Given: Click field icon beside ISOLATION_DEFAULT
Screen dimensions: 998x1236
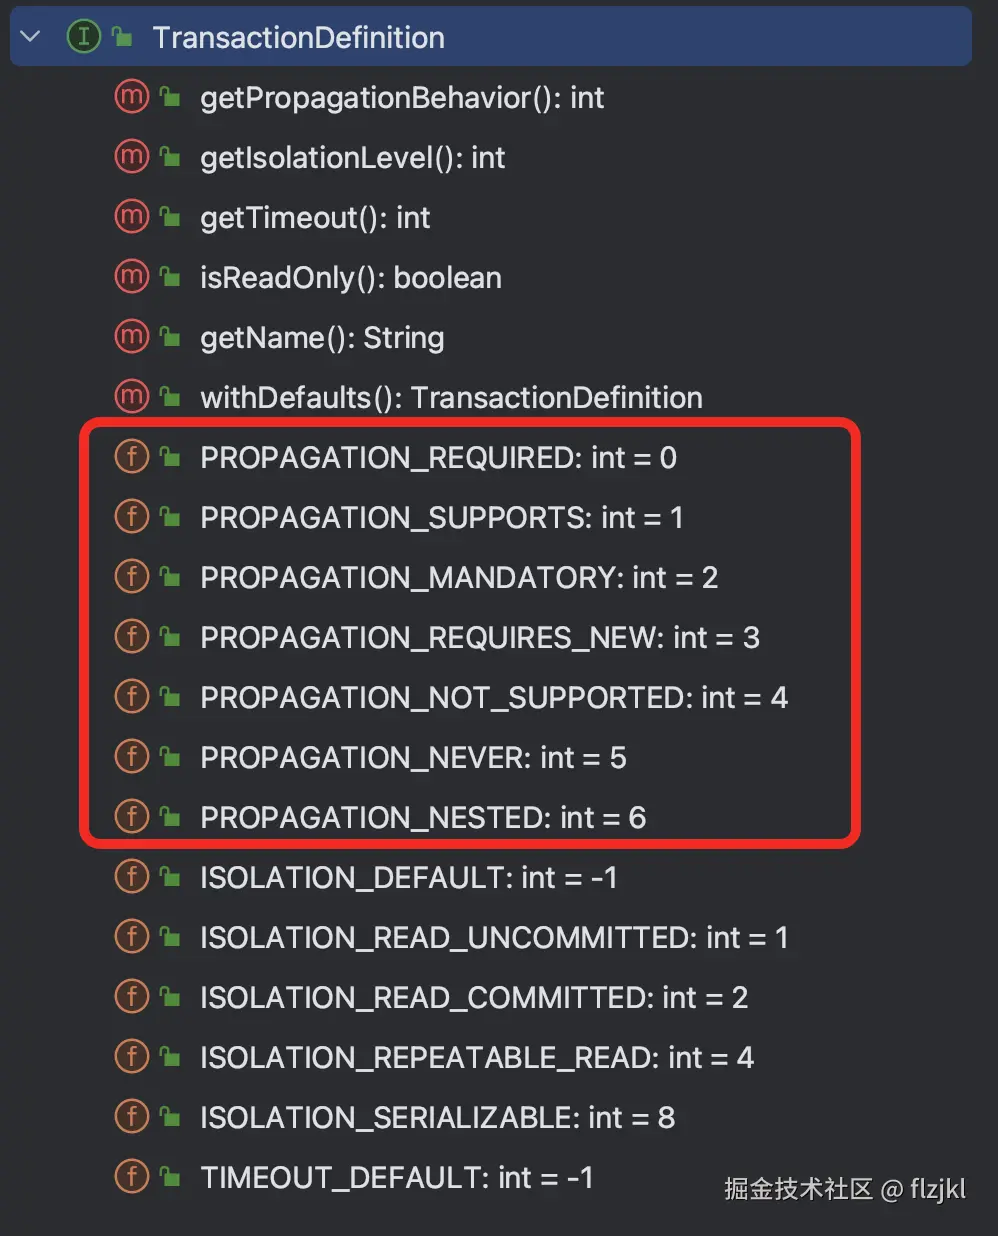Looking at the screenshot, I should 131,876.
